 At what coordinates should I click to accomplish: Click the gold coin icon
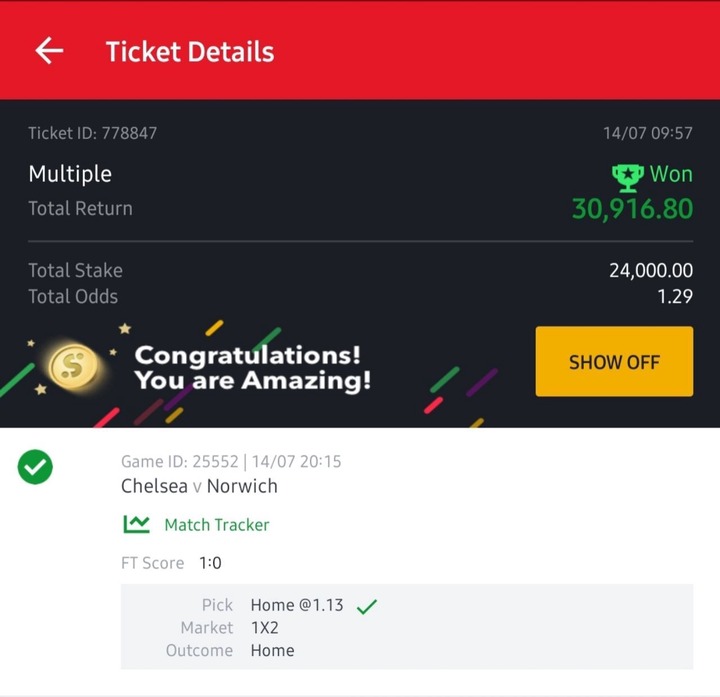tap(73, 366)
